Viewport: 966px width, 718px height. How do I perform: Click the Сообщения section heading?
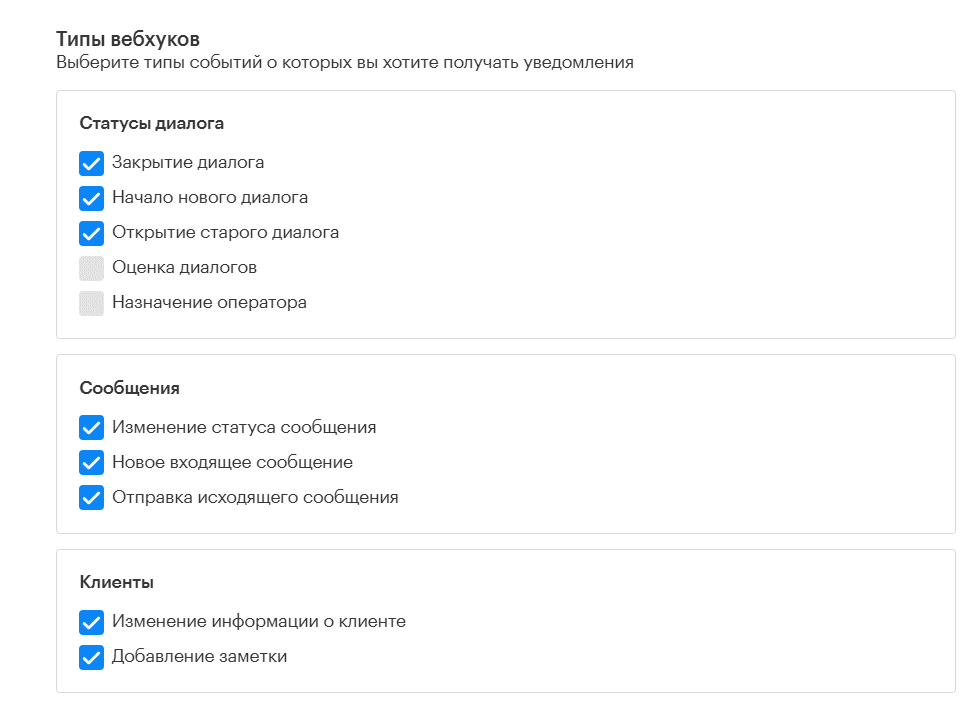coord(122,387)
